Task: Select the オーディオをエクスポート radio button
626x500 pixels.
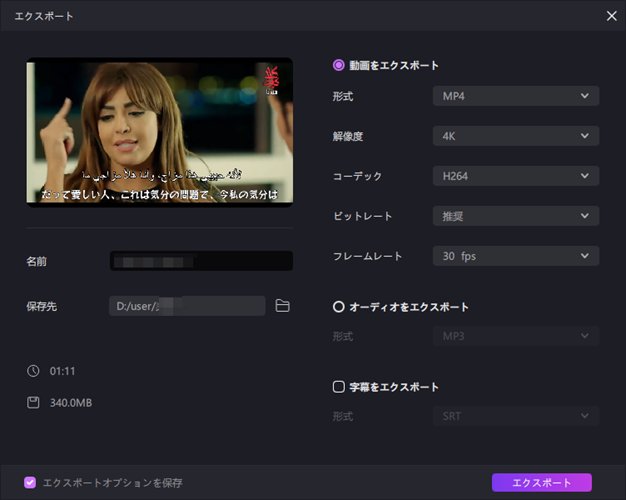Action: click(339, 307)
